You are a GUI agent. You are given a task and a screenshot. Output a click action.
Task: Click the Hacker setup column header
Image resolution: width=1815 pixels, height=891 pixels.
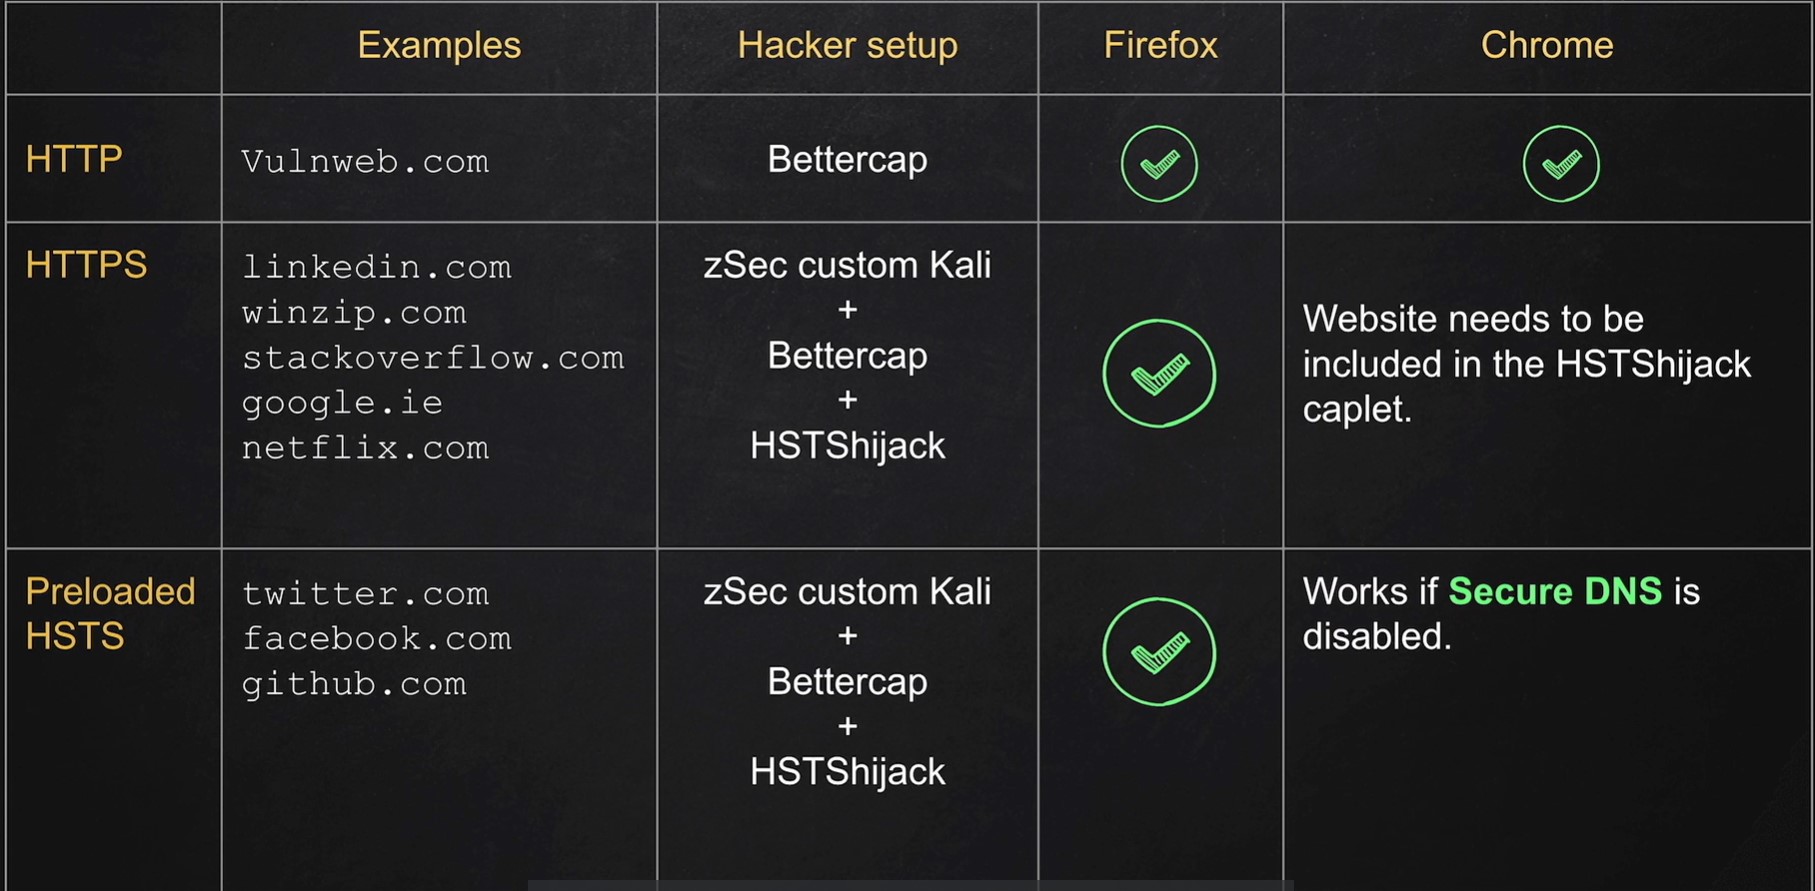click(x=847, y=45)
